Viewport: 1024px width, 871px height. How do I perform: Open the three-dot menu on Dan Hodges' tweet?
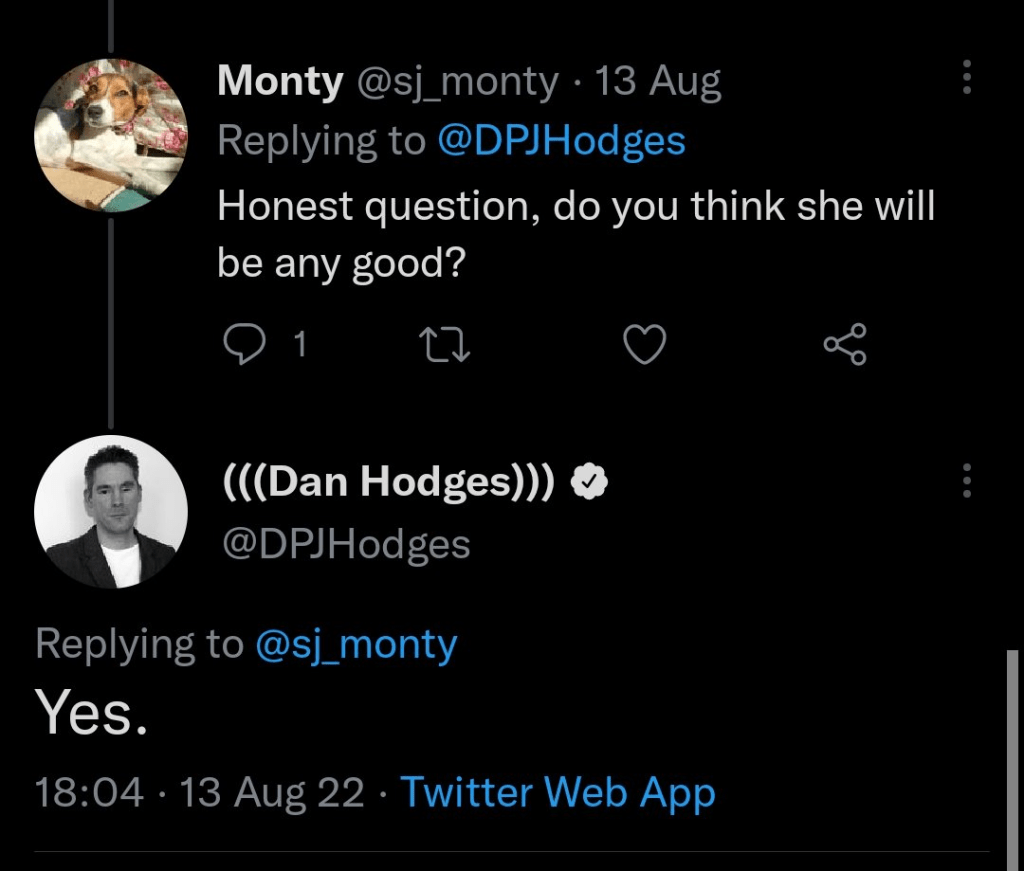(x=966, y=481)
